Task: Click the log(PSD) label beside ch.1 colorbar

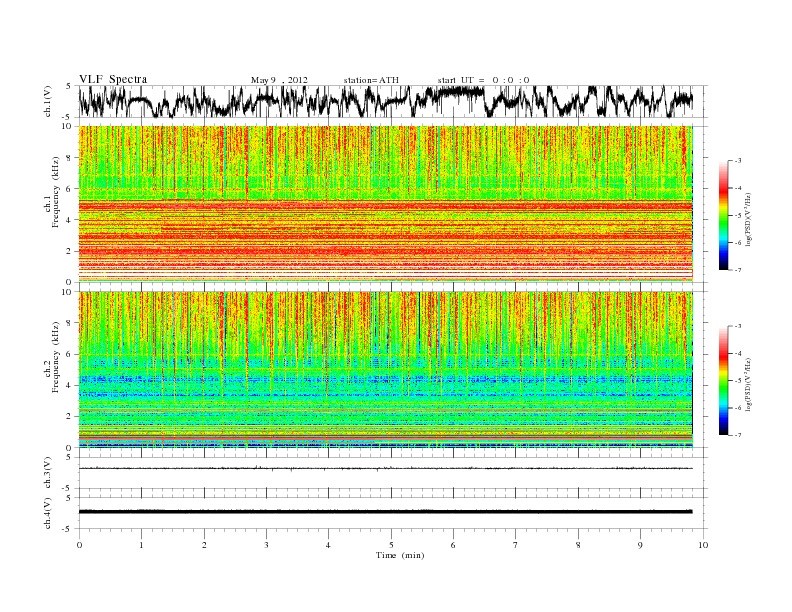Action: [x=749, y=219]
